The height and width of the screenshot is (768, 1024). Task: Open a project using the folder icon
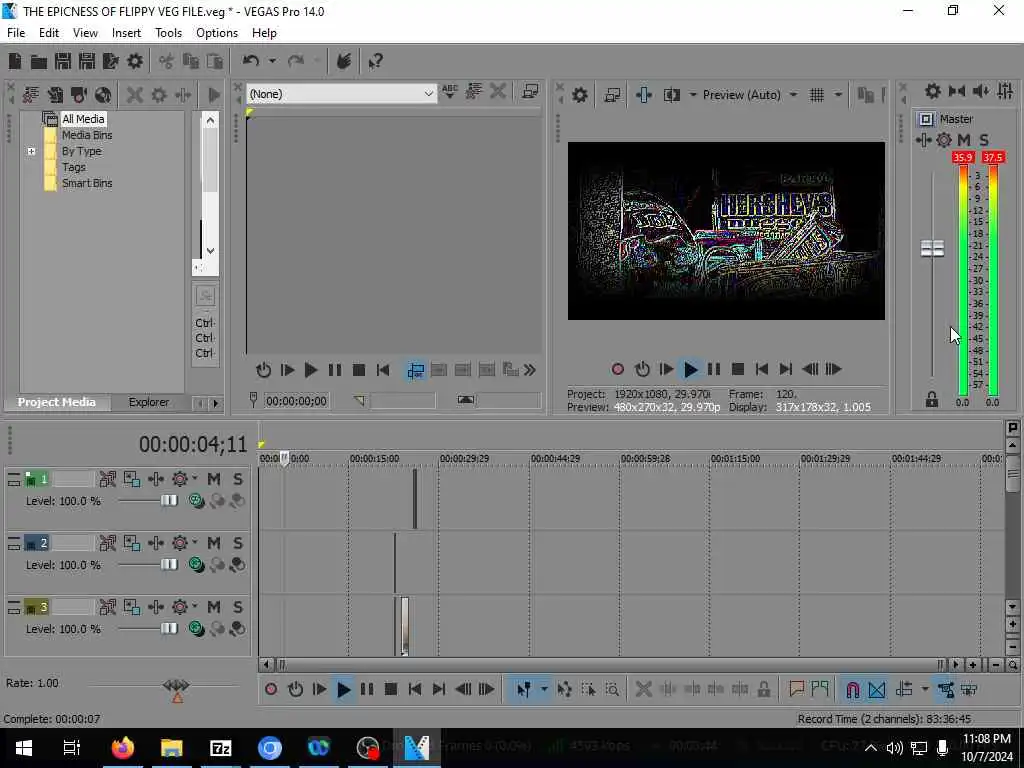point(39,61)
